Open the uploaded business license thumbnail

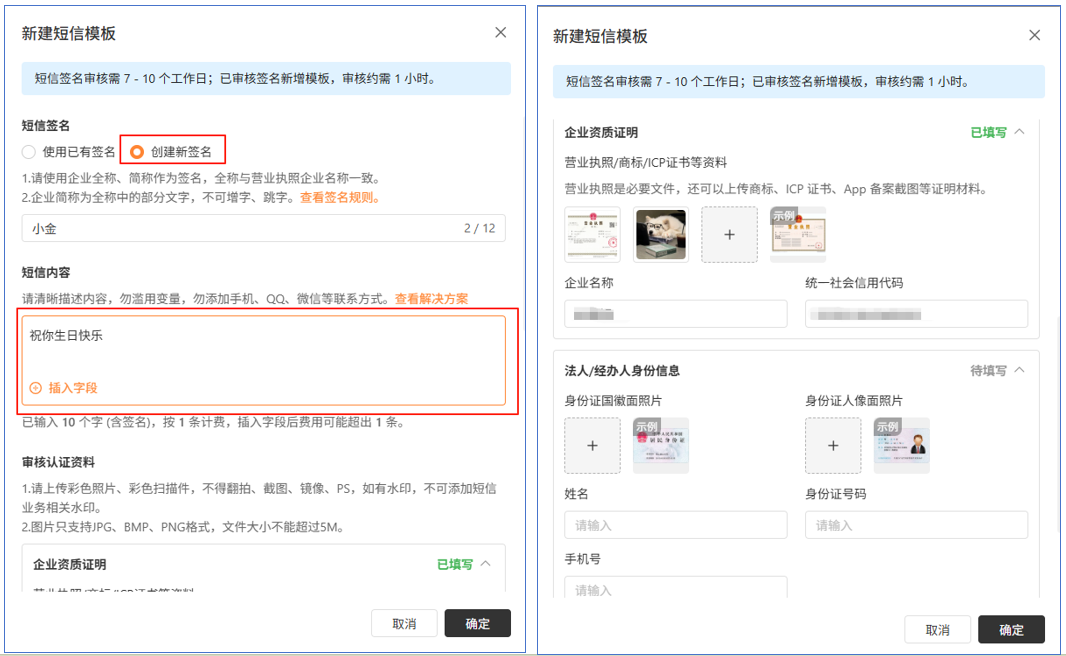point(592,235)
